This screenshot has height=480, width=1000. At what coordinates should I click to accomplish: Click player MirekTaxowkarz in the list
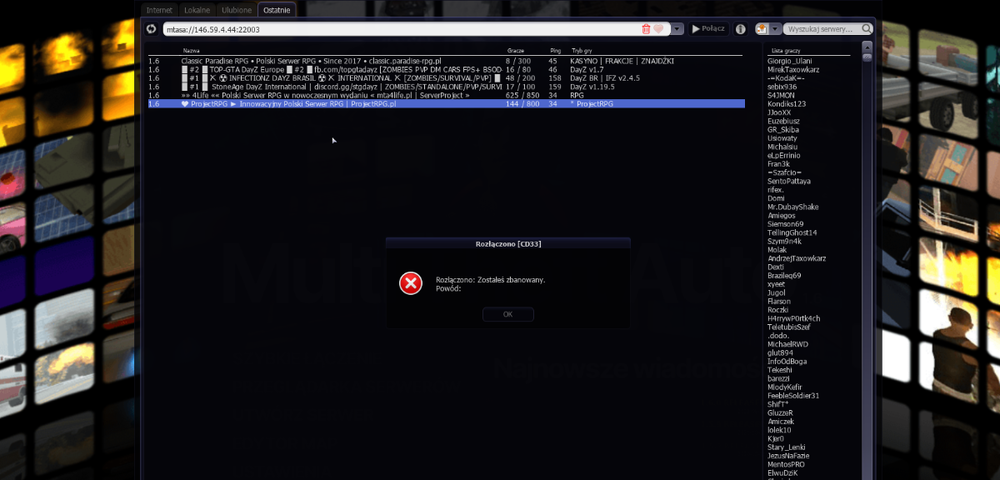click(793, 69)
